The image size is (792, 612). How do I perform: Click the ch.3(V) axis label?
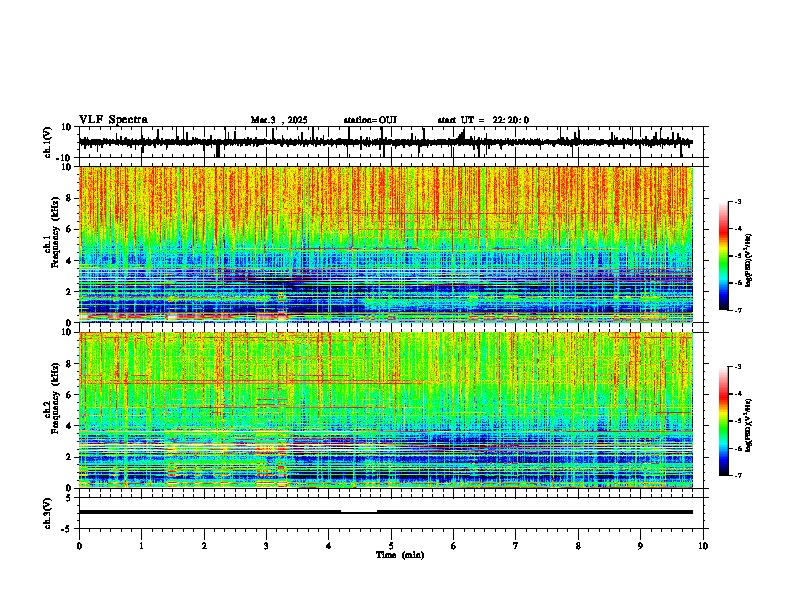click(48, 513)
